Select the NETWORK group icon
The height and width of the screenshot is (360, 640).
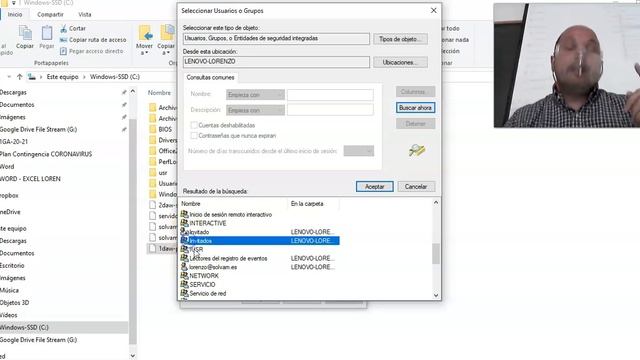pyautogui.click(x=184, y=276)
